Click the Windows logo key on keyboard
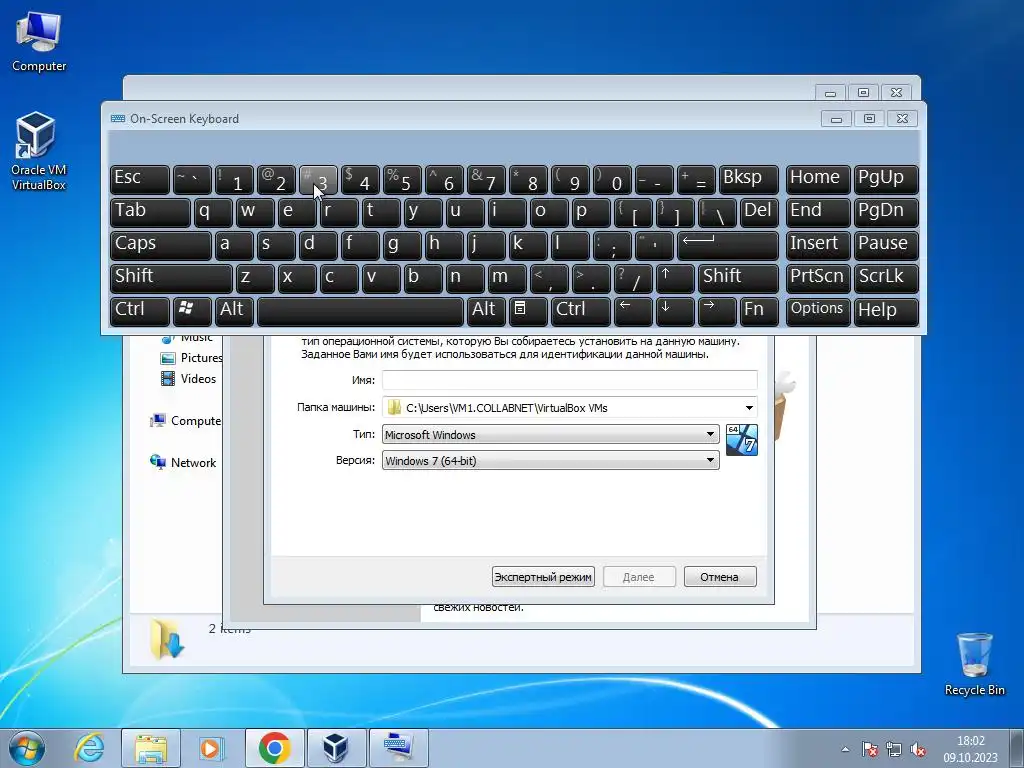The width and height of the screenshot is (1024, 768). tap(192, 311)
